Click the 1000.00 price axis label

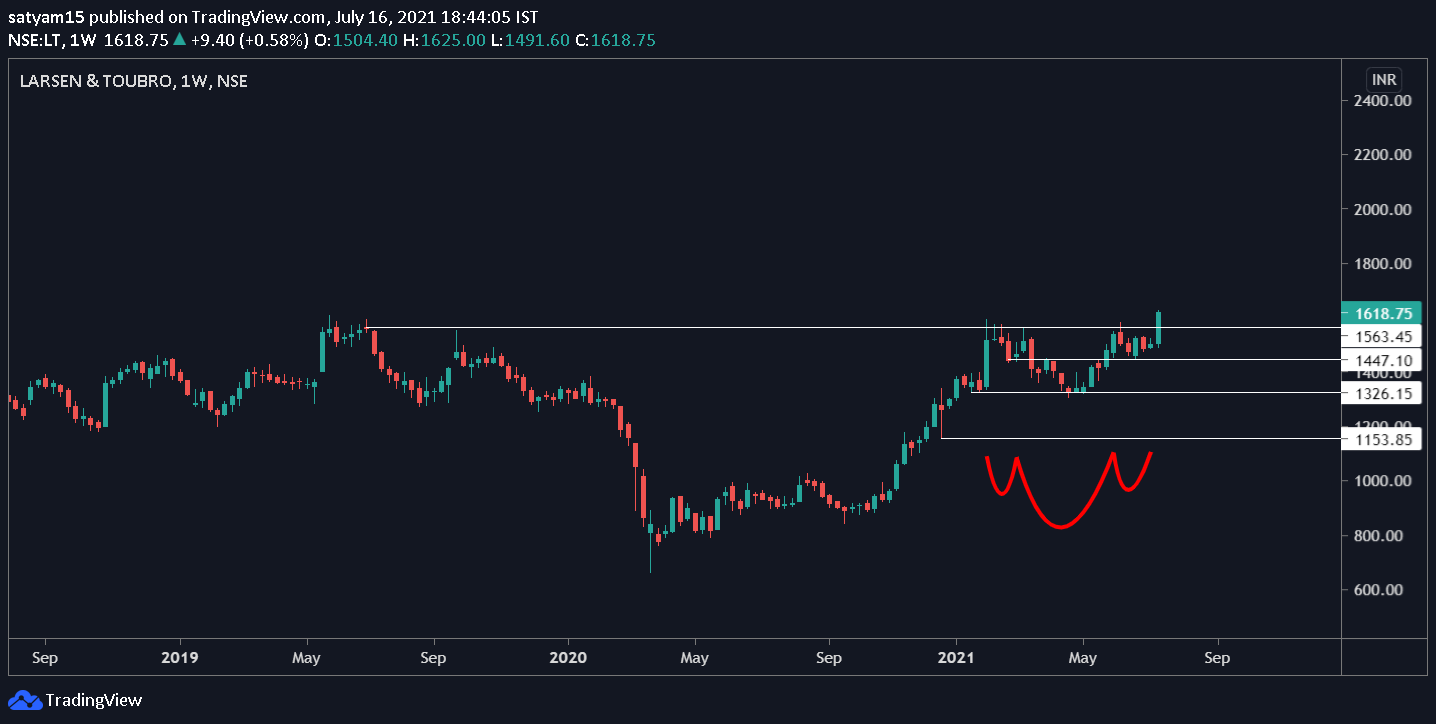[x=1383, y=481]
